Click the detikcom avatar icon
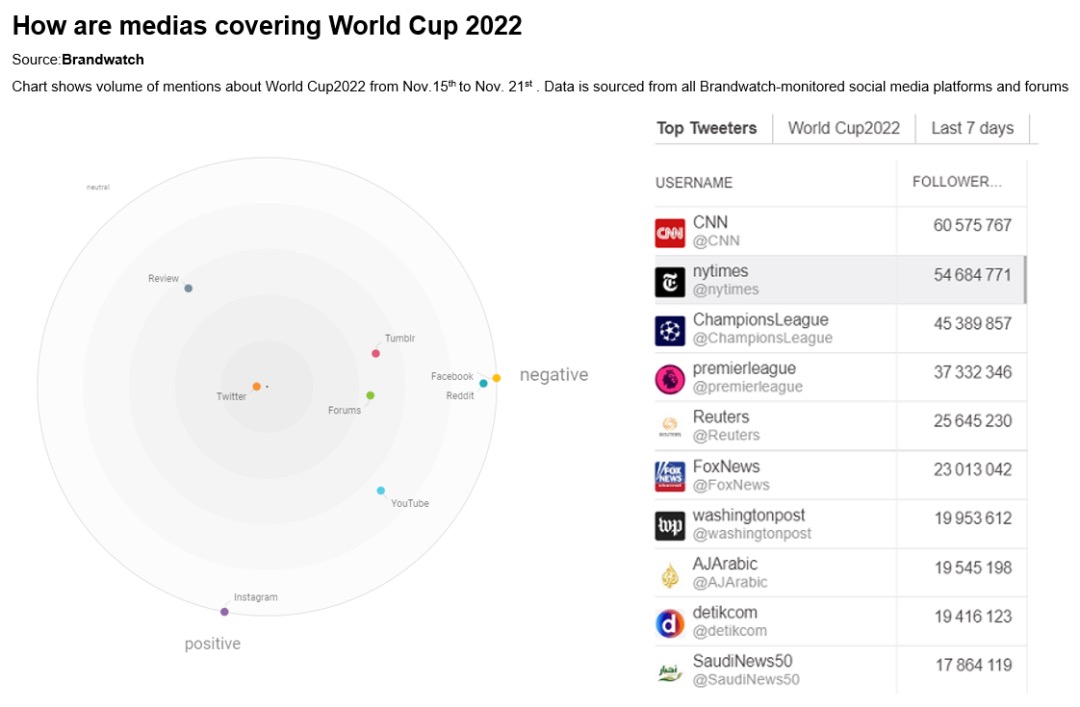Image resolution: width=1080 pixels, height=707 pixels. tap(670, 623)
